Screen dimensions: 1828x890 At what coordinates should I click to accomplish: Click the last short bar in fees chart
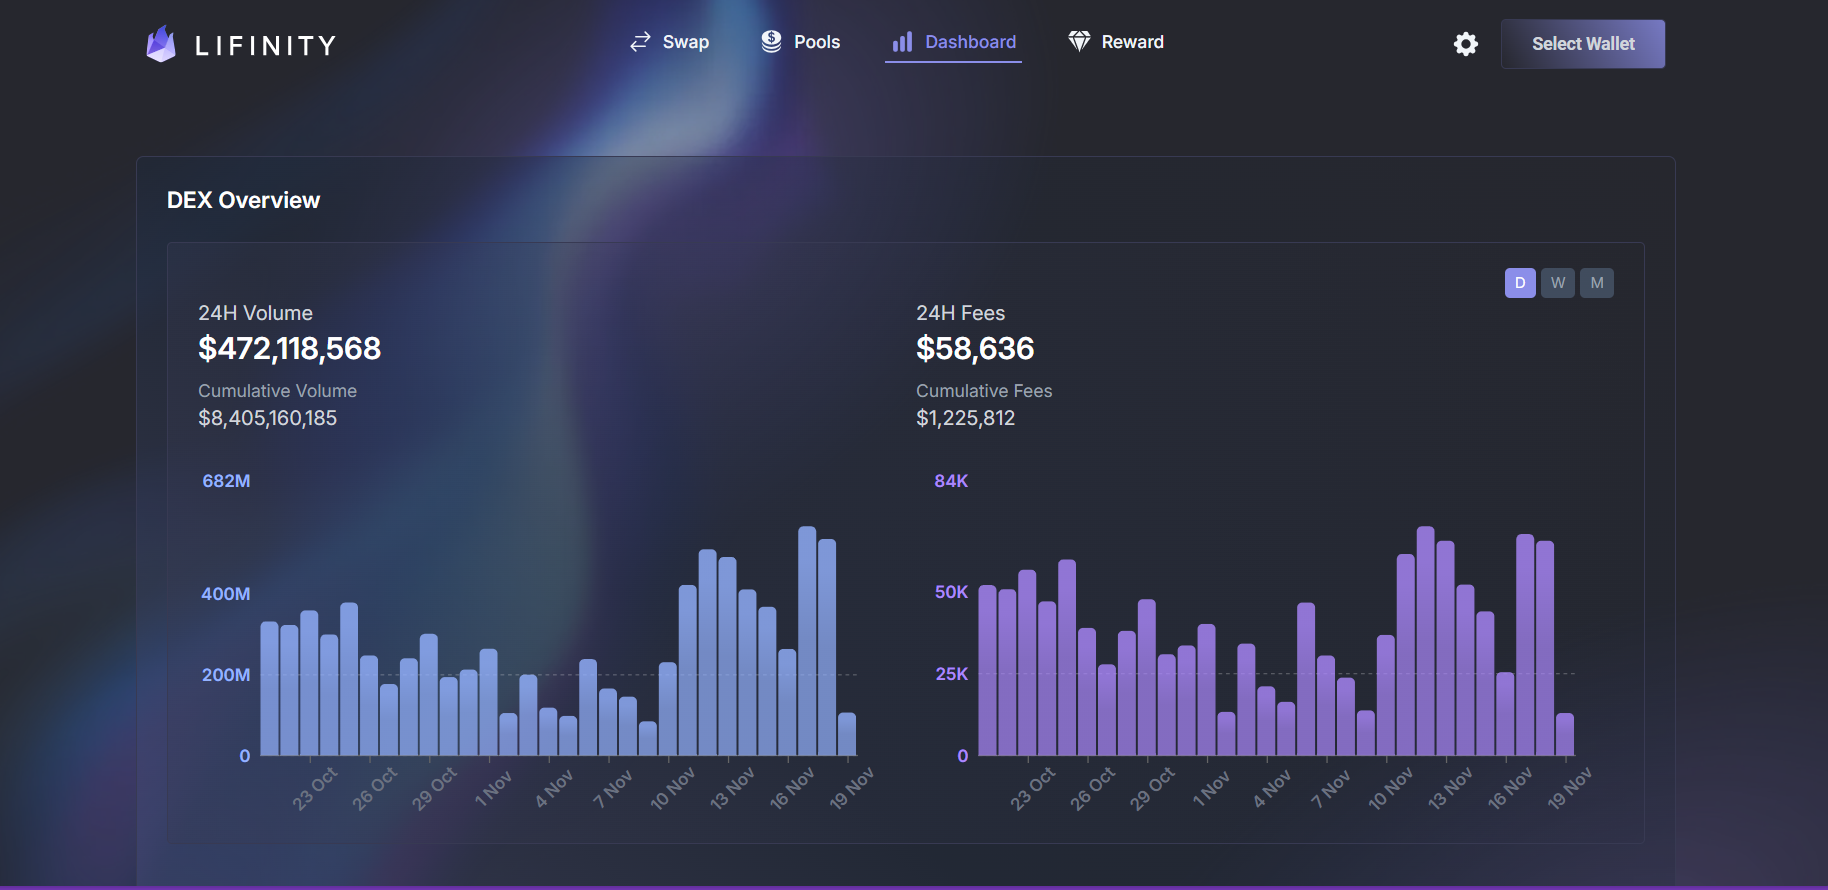click(1565, 734)
